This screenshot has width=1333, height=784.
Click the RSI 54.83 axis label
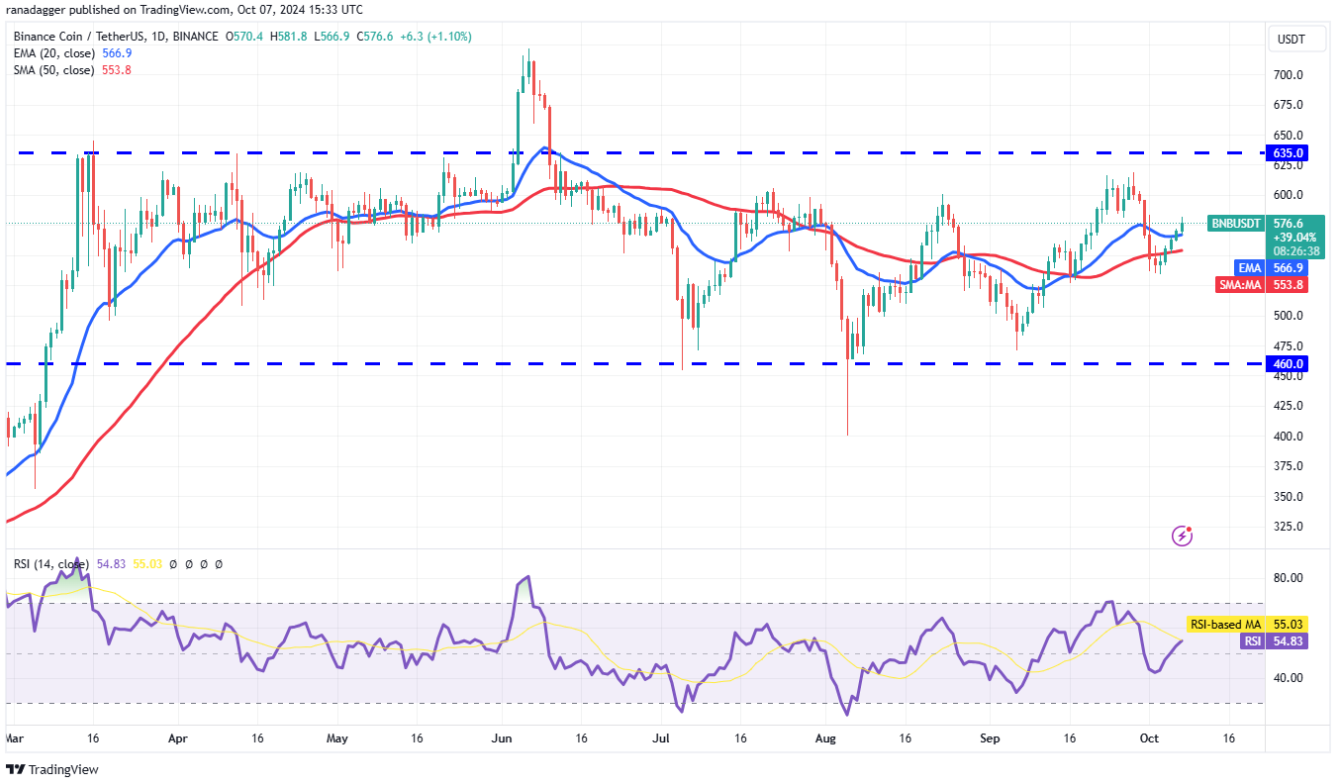[1272, 641]
